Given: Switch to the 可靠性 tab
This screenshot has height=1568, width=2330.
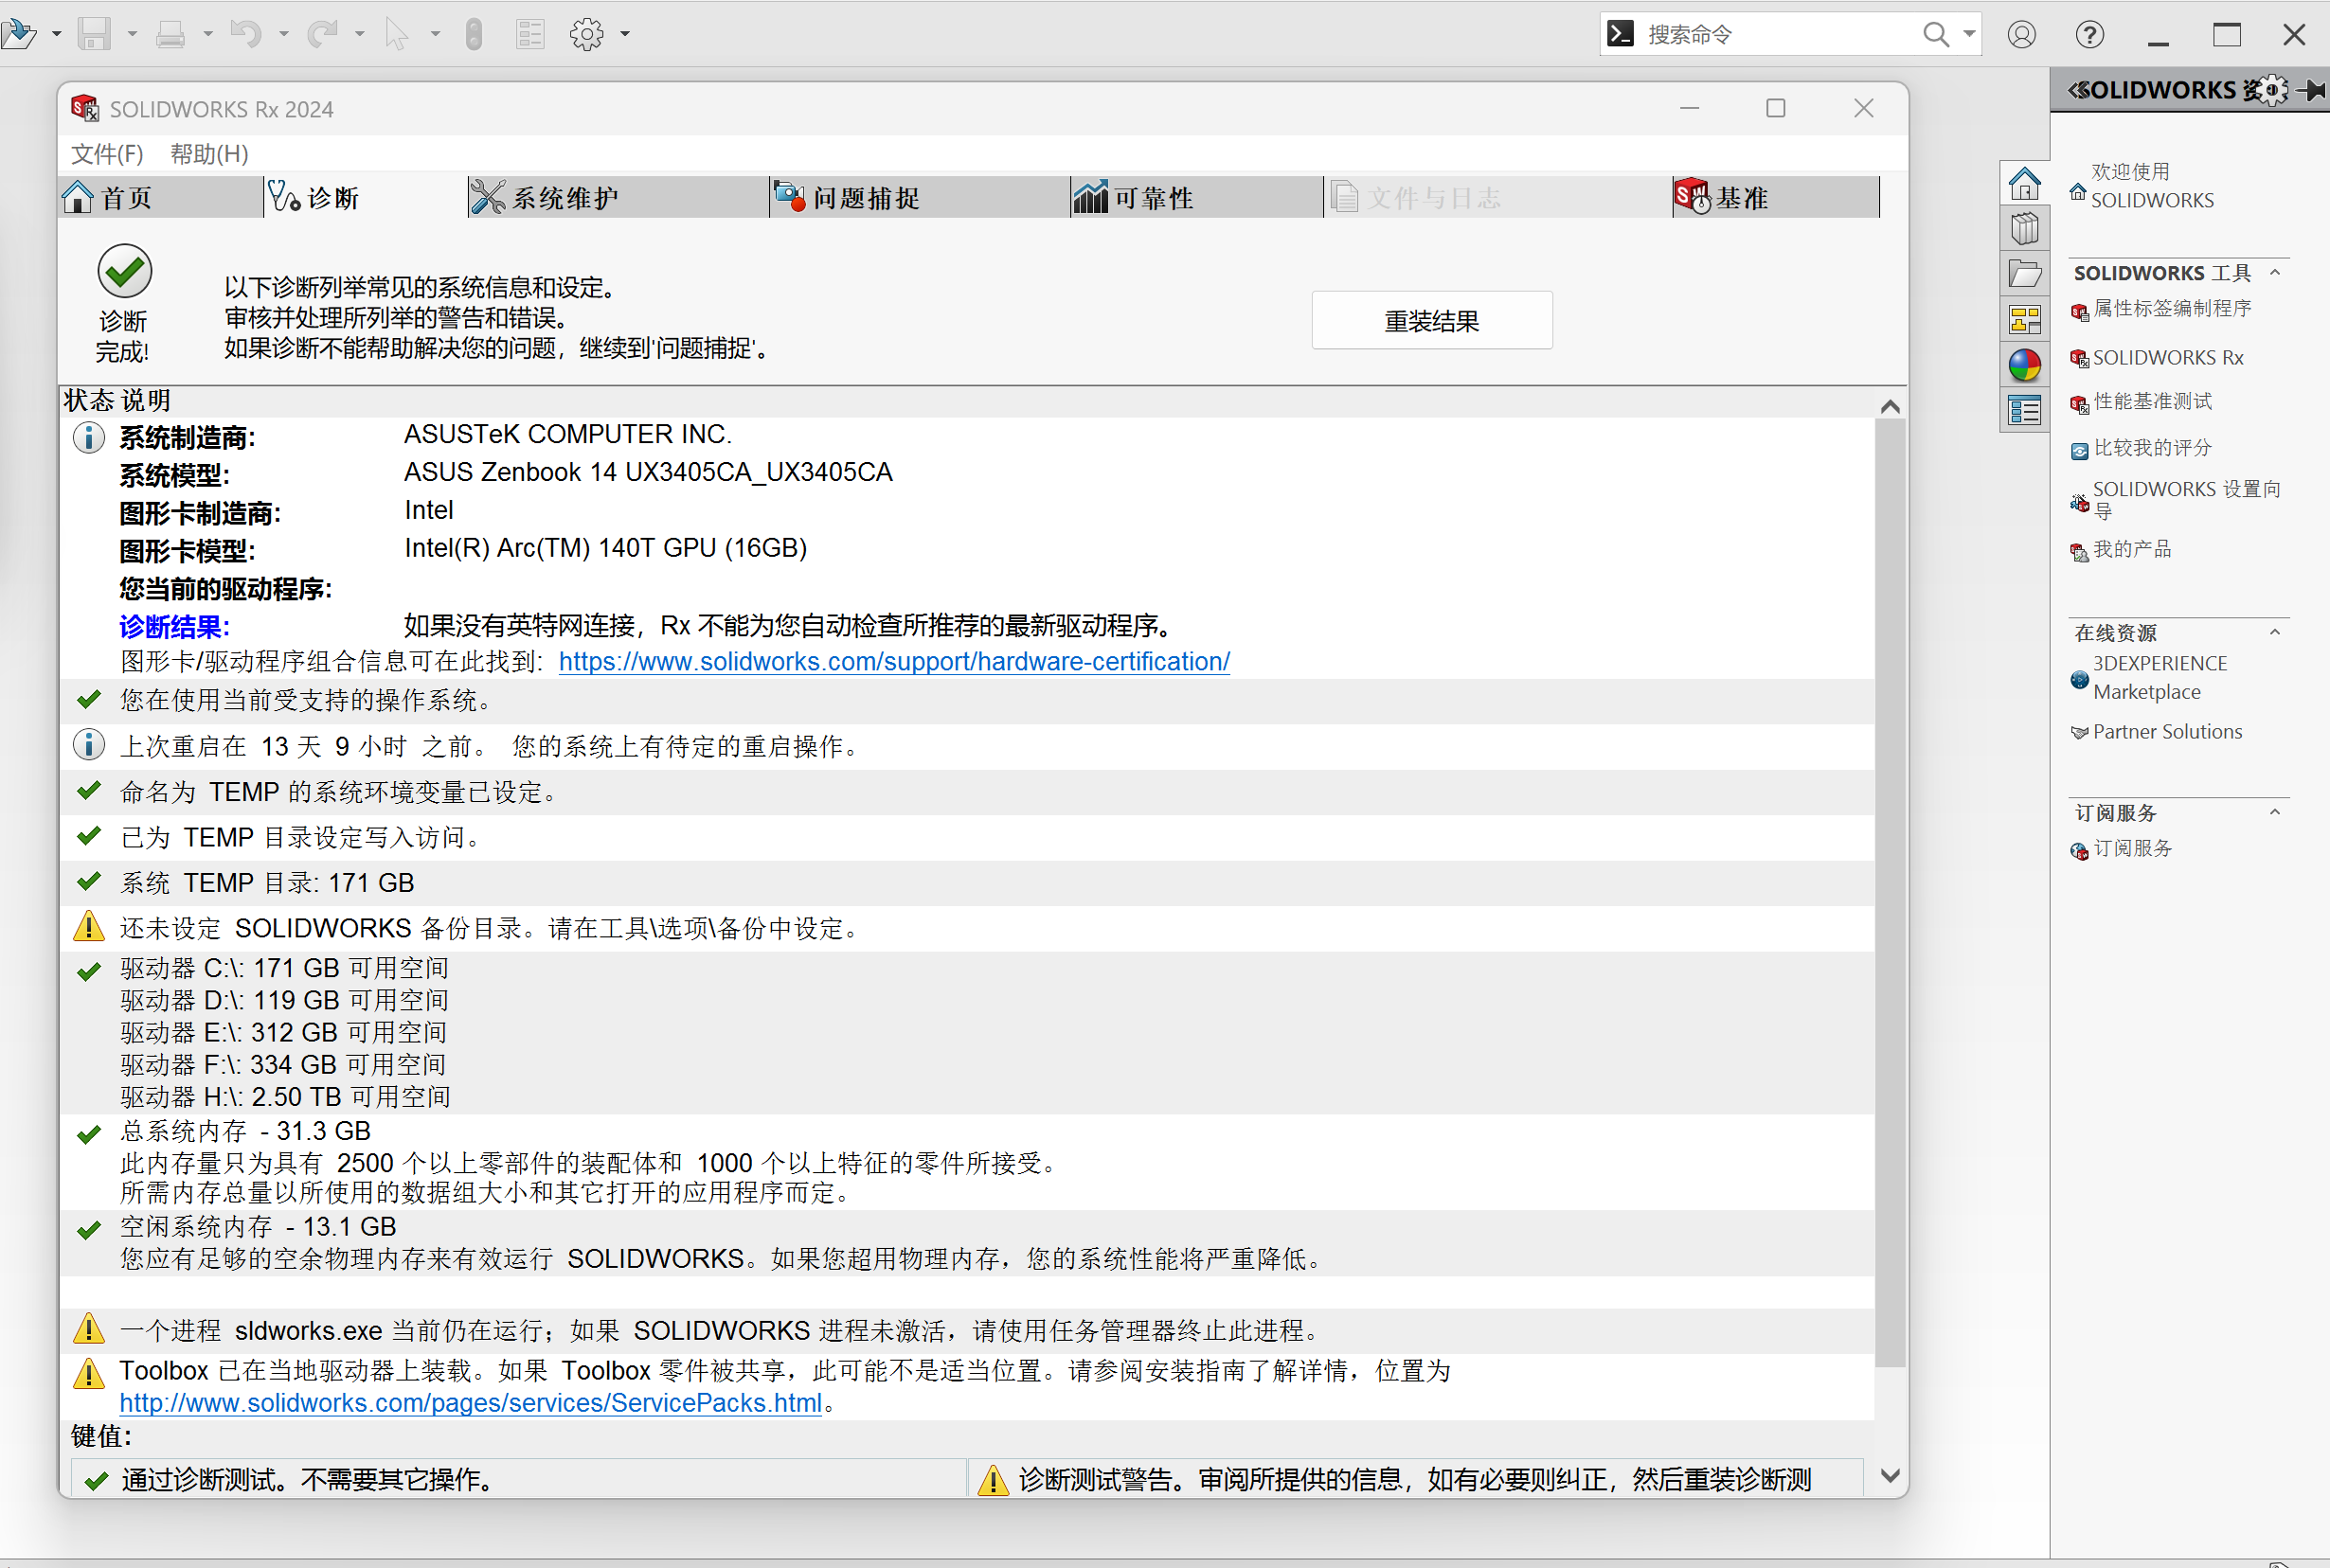Looking at the screenshot, I should (x=1197, y=197).
